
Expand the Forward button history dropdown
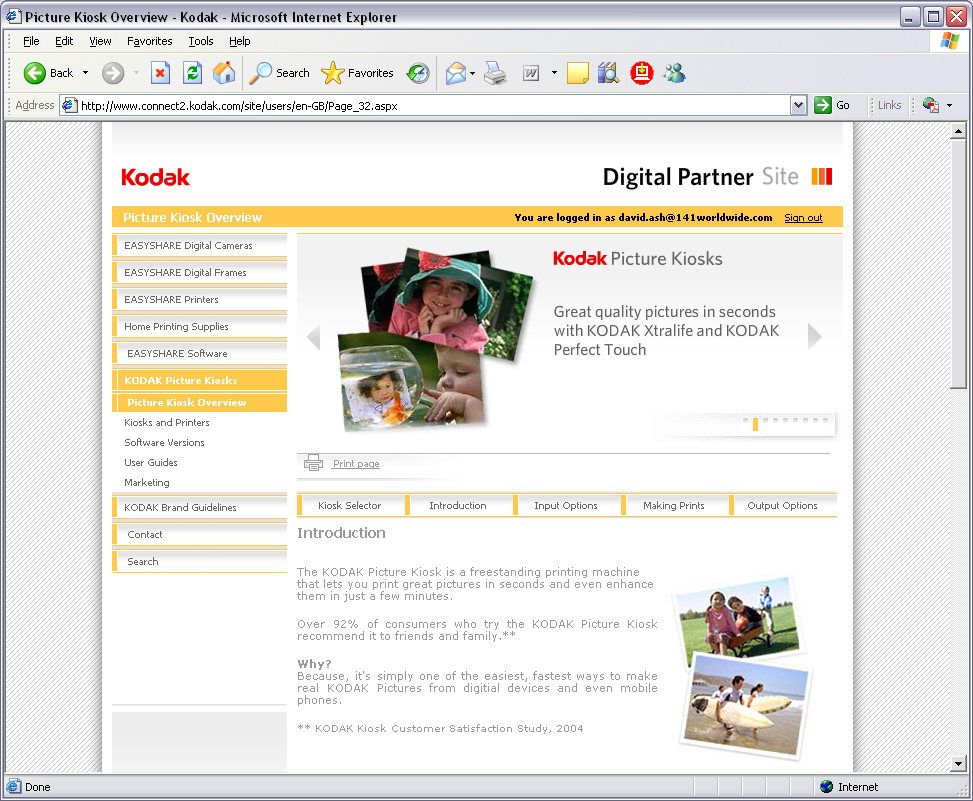(x=137, y=73)
